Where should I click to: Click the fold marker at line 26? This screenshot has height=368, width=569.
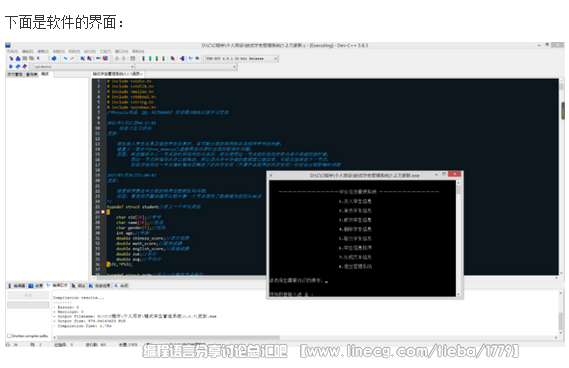tap(103, 212)
